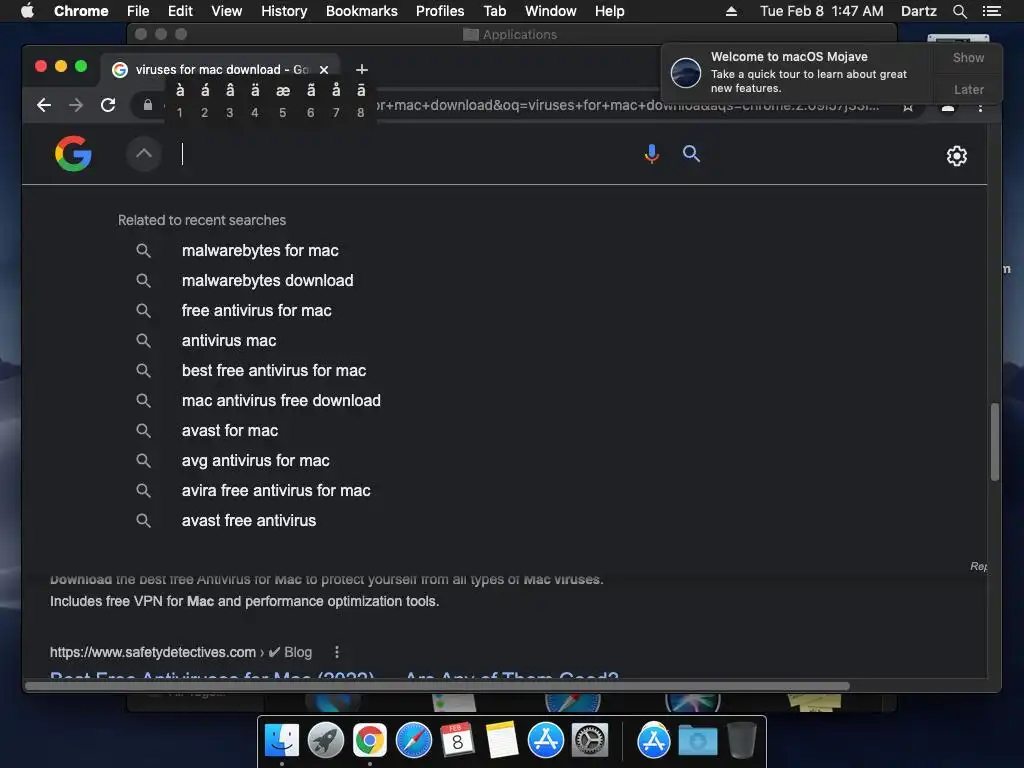Choose suggestion malwarebytes for mac
The image size is (1024, 768).
pyautogui.click(x=260, y=251)
